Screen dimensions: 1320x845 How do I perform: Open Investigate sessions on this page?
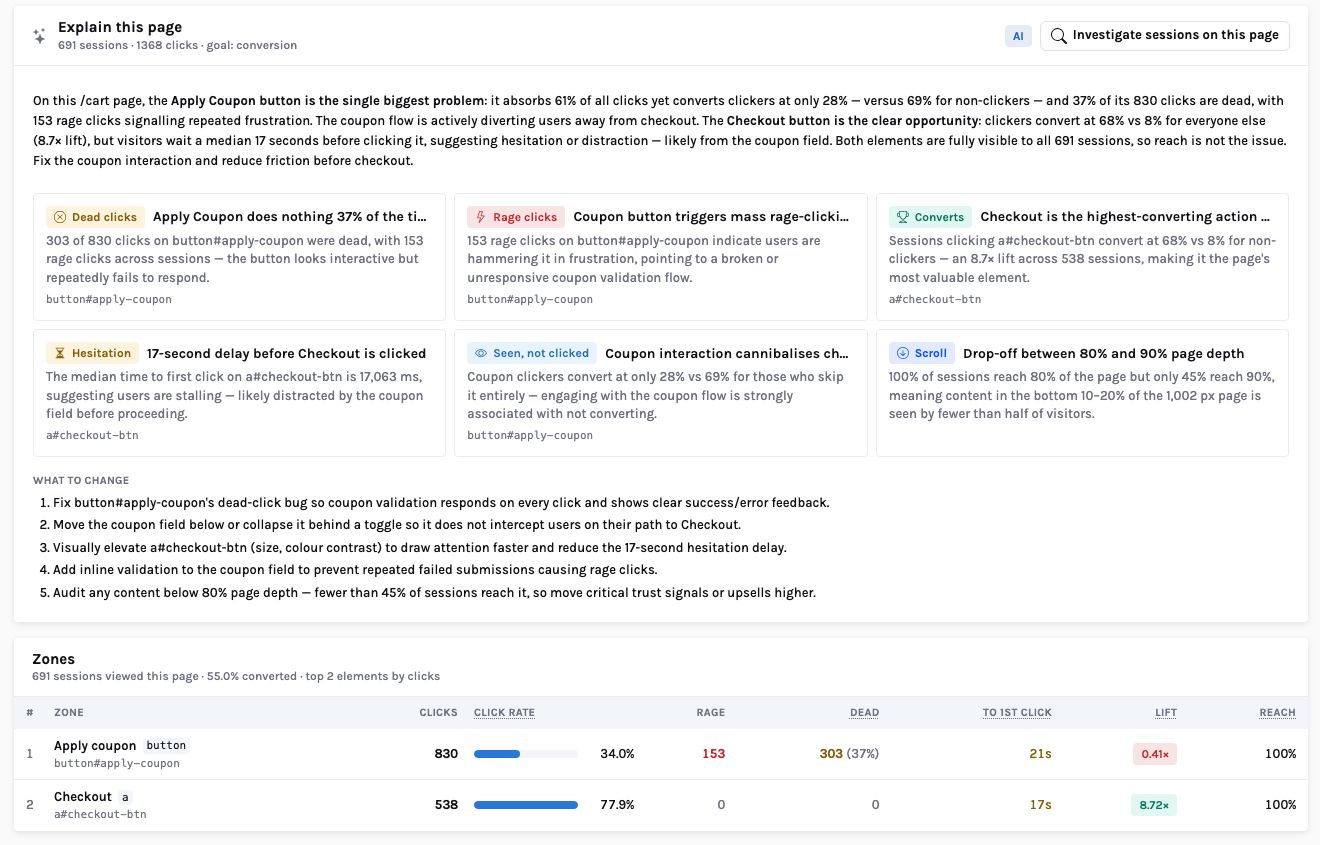pos(1165,36)
